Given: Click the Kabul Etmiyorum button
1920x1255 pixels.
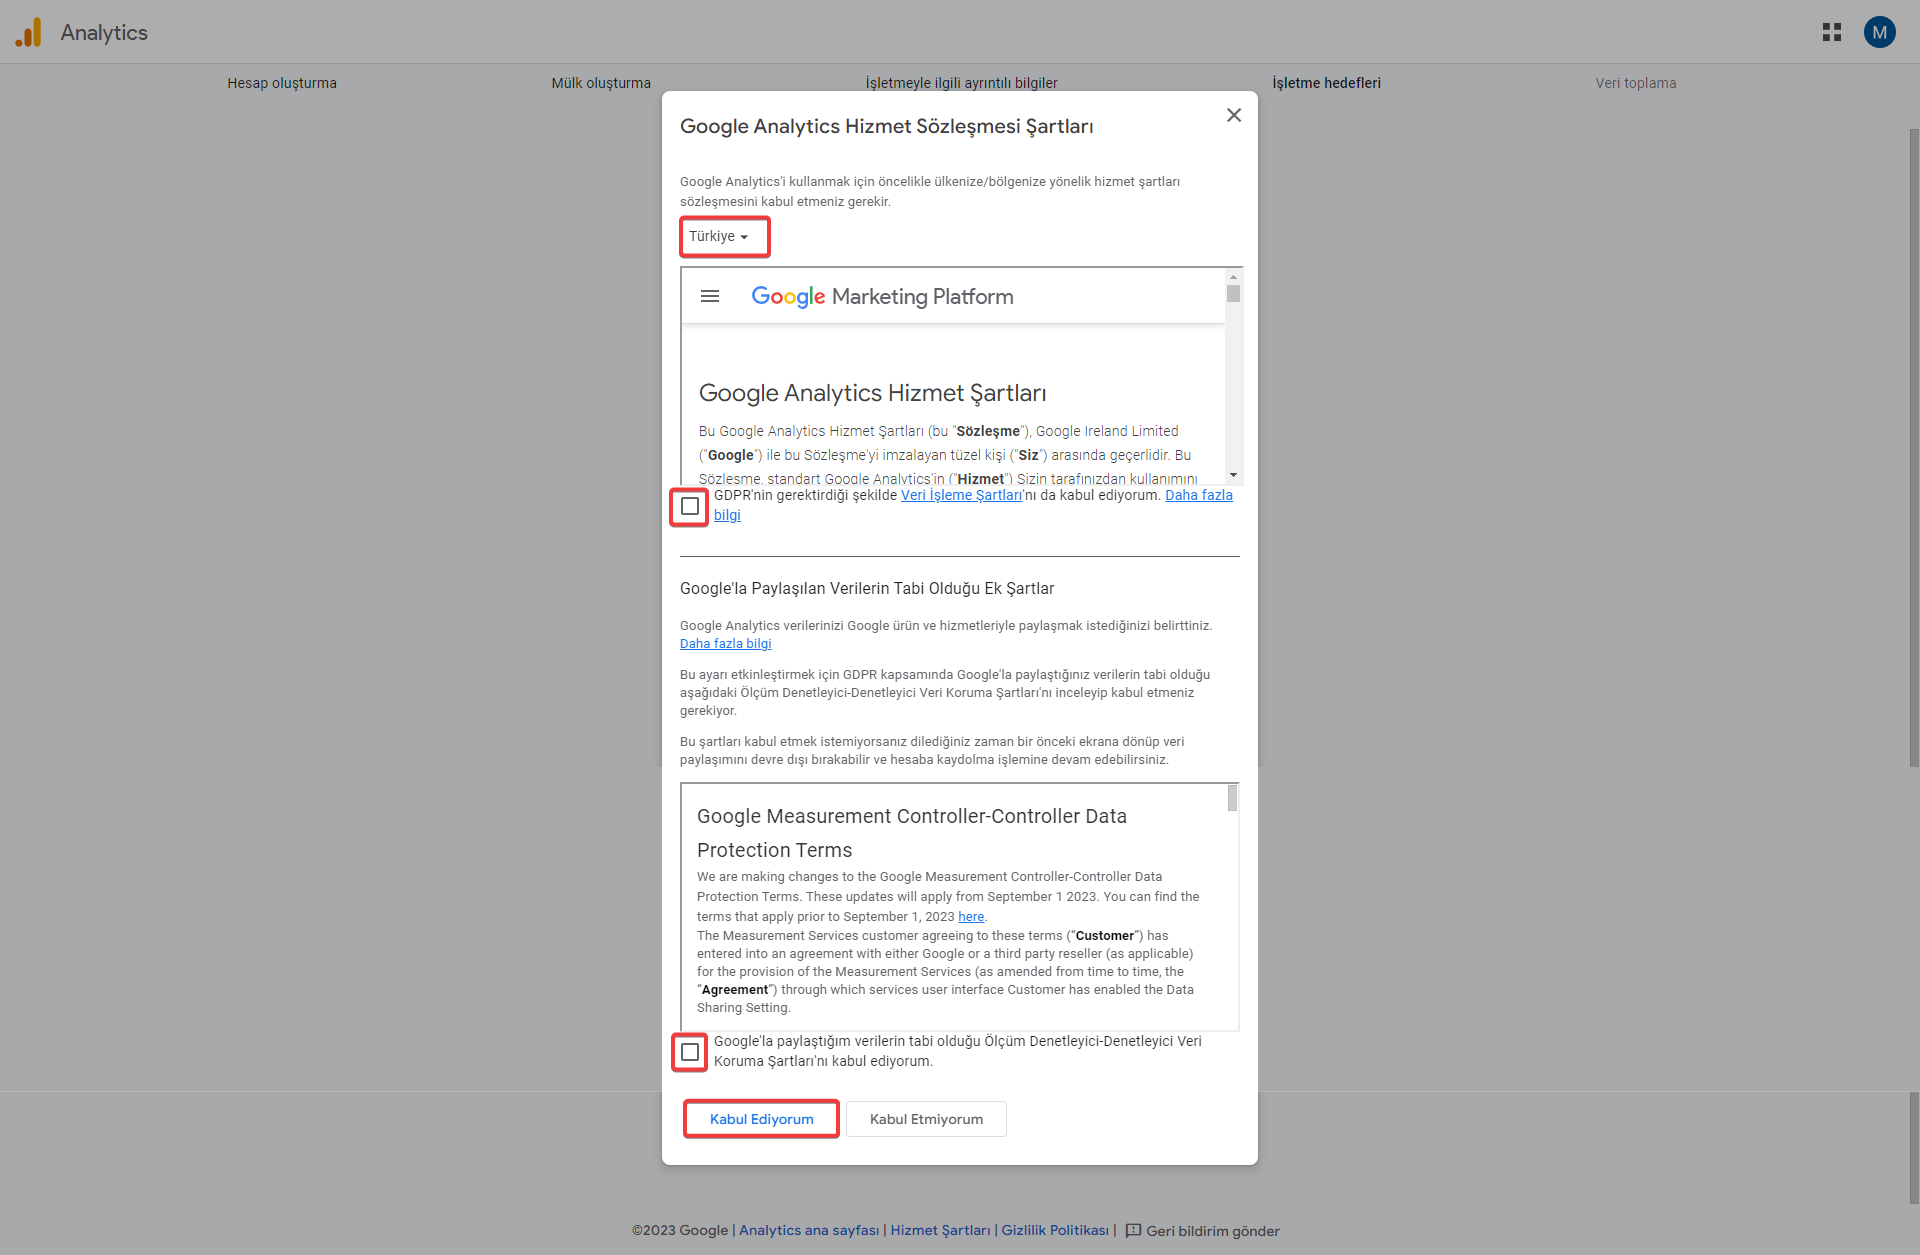Looking at the screenshot, I should pos(926,1119).
